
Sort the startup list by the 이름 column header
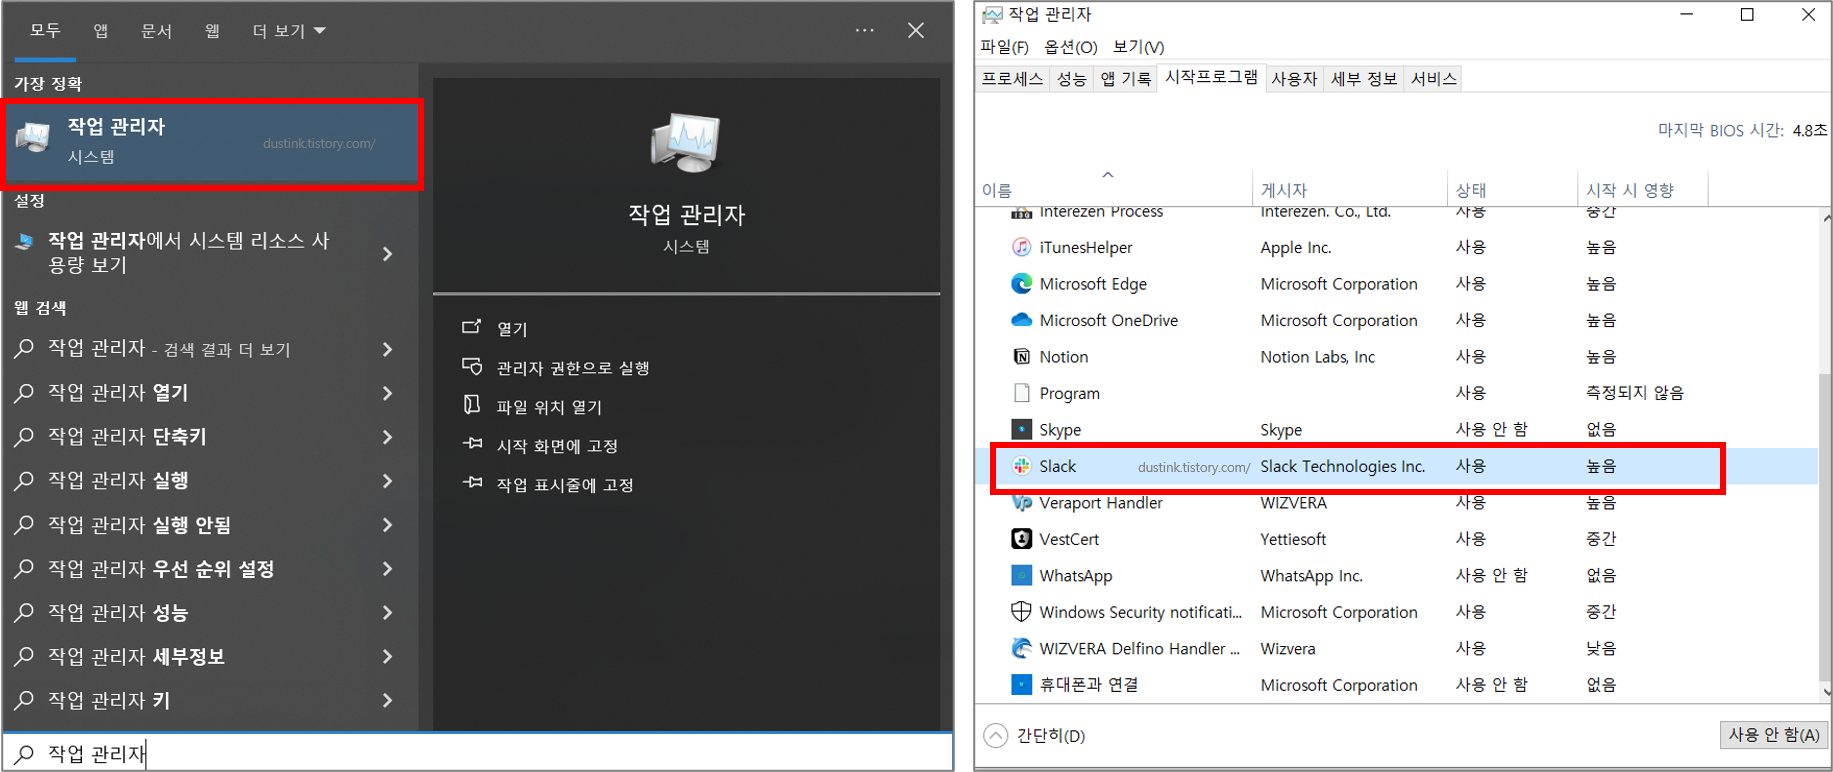coord(1113,190)
